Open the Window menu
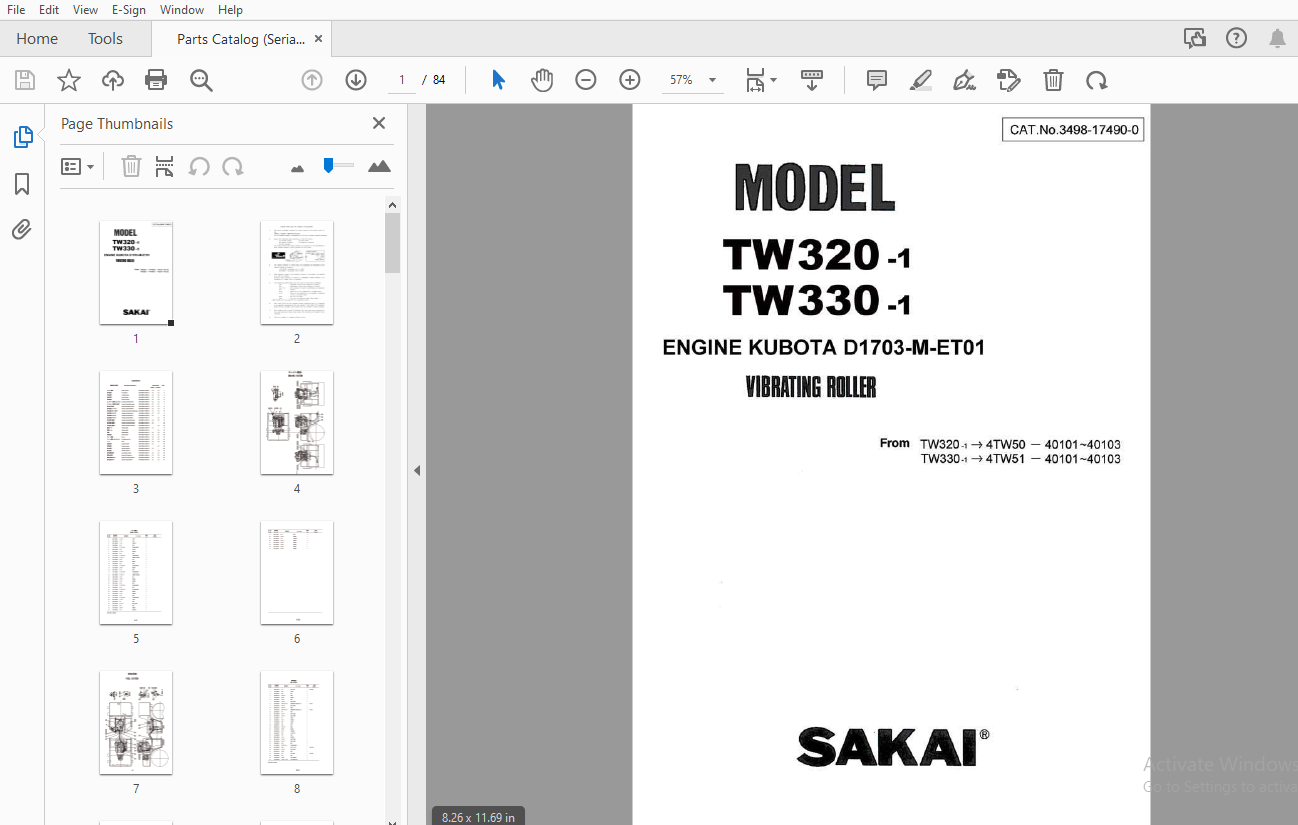Viewport: 1298px width, 825px height. coord(182,10)
